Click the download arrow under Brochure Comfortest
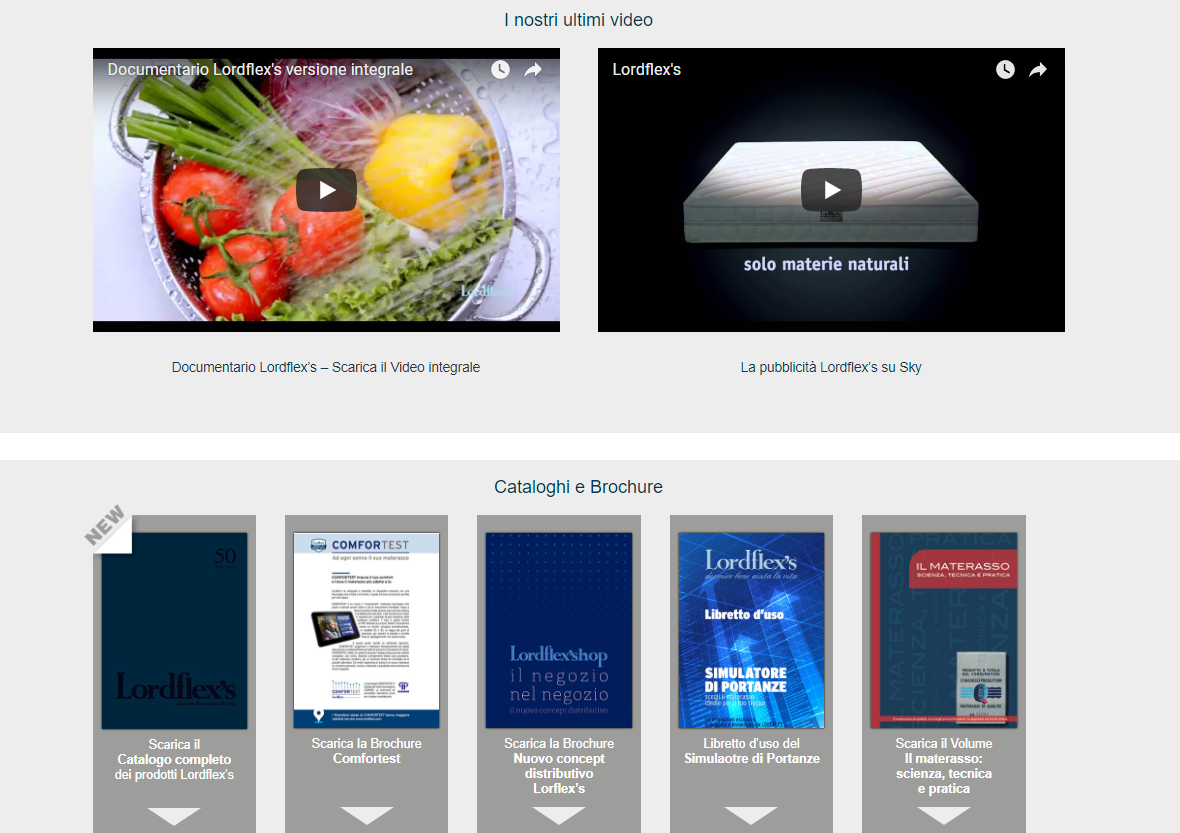 (366, 816)
